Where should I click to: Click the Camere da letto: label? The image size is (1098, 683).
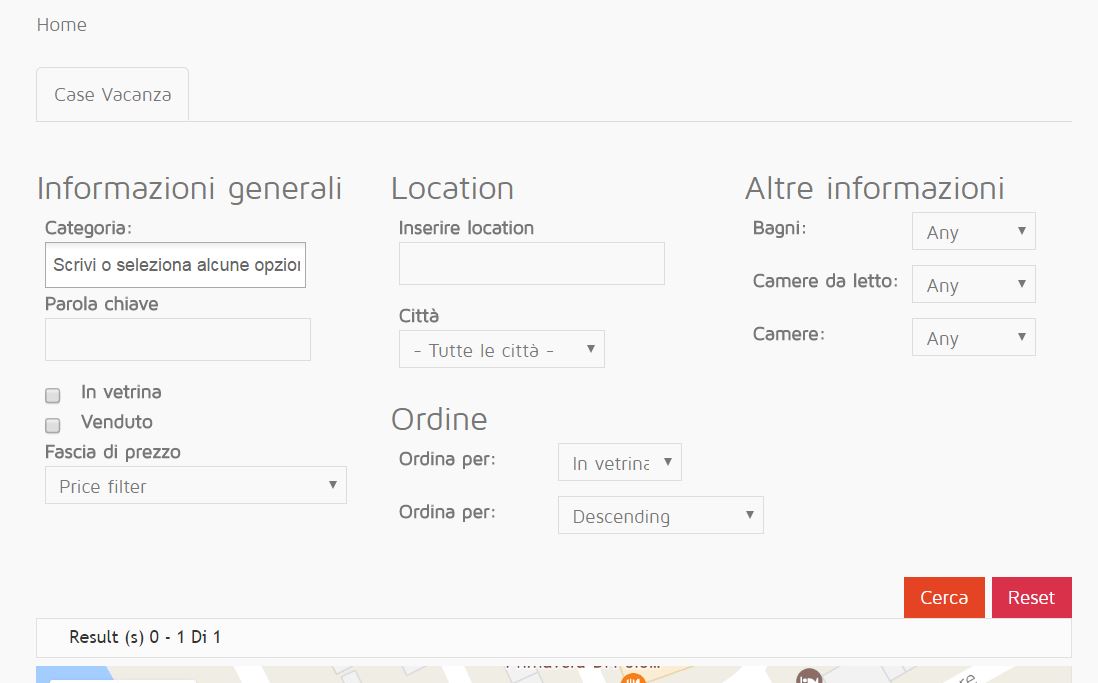pos(826,281)
